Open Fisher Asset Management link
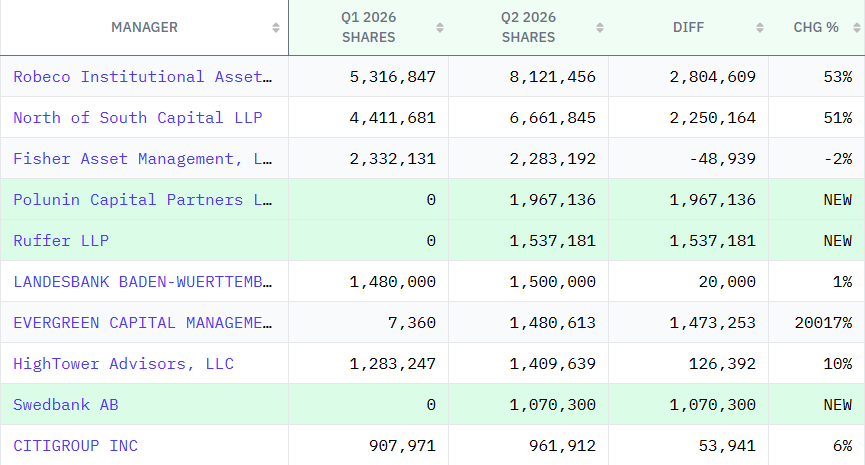This screenshot has width=865, height=465. coord(142,159)
